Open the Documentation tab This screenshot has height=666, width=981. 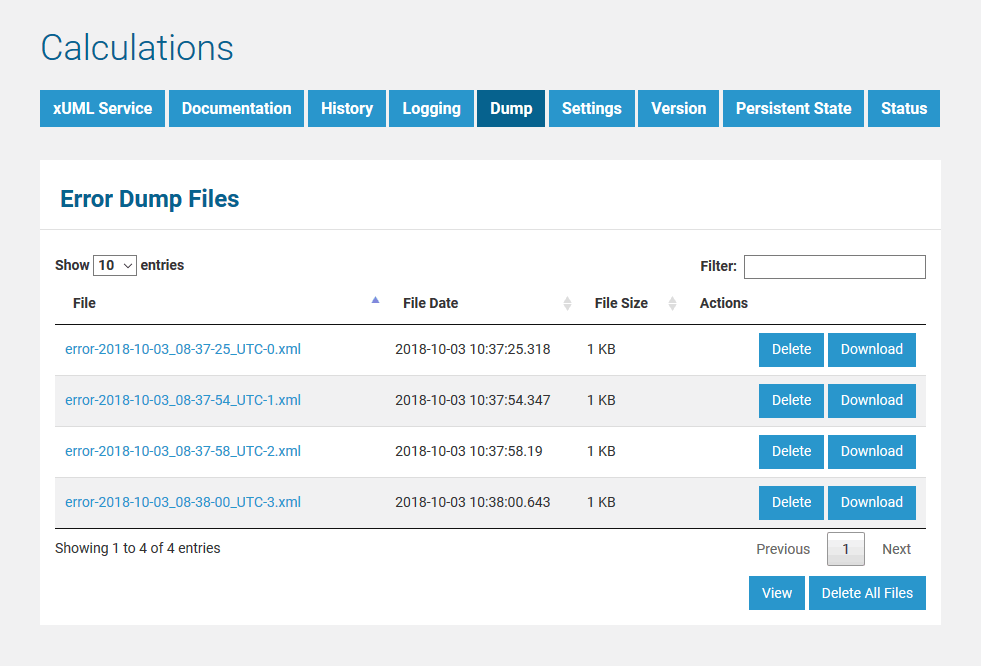coord(237,109)
